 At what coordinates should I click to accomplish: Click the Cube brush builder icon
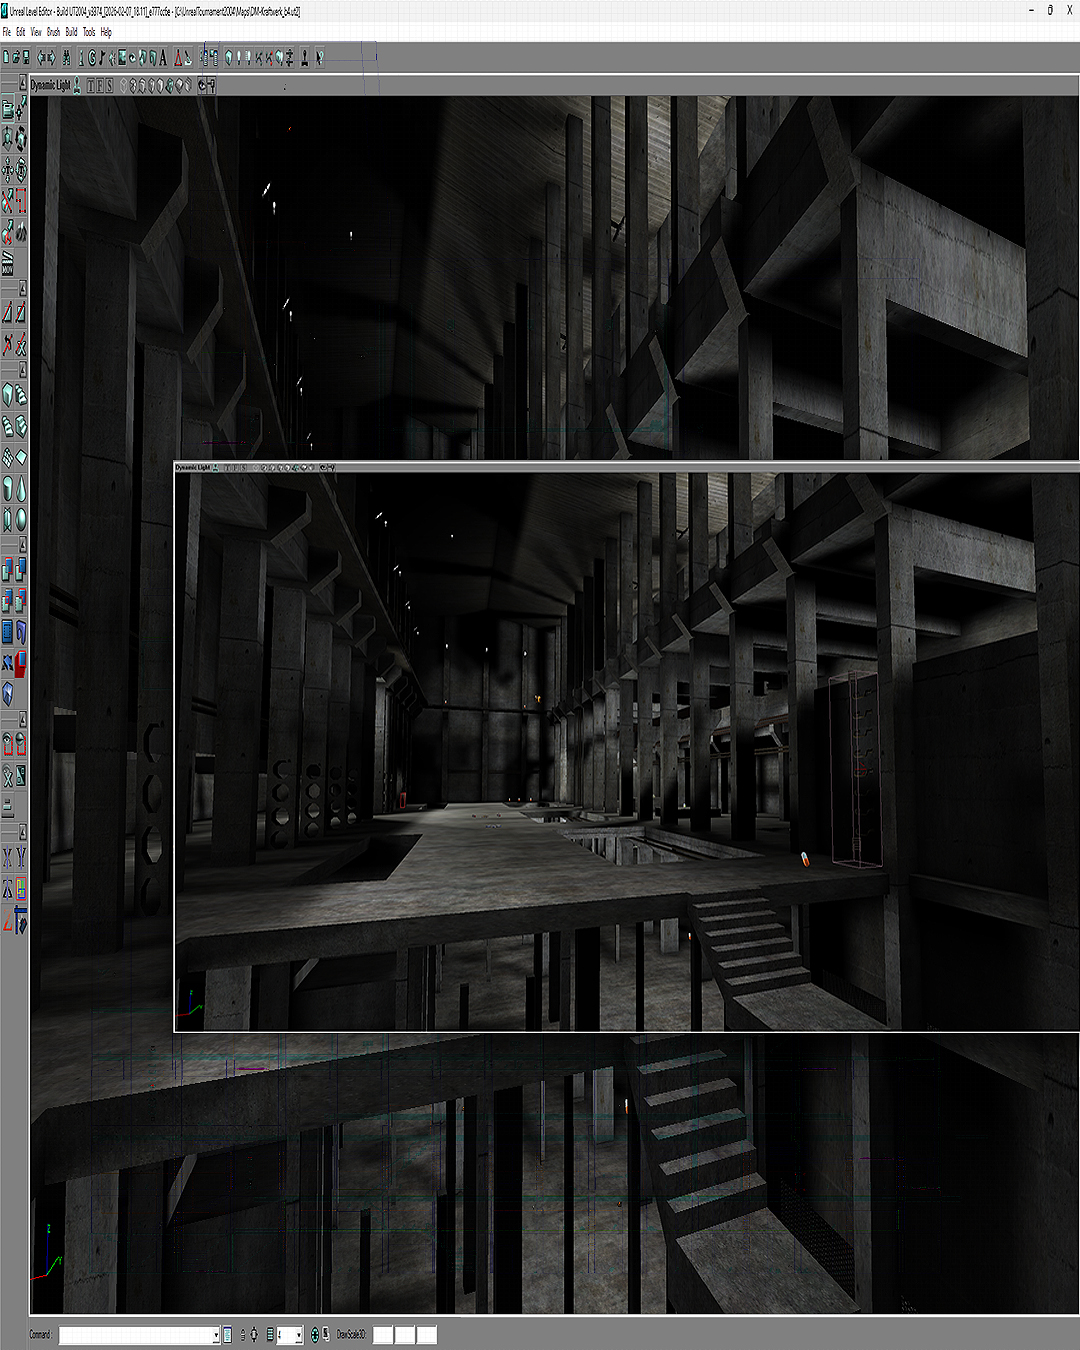[x=8, y=394]
